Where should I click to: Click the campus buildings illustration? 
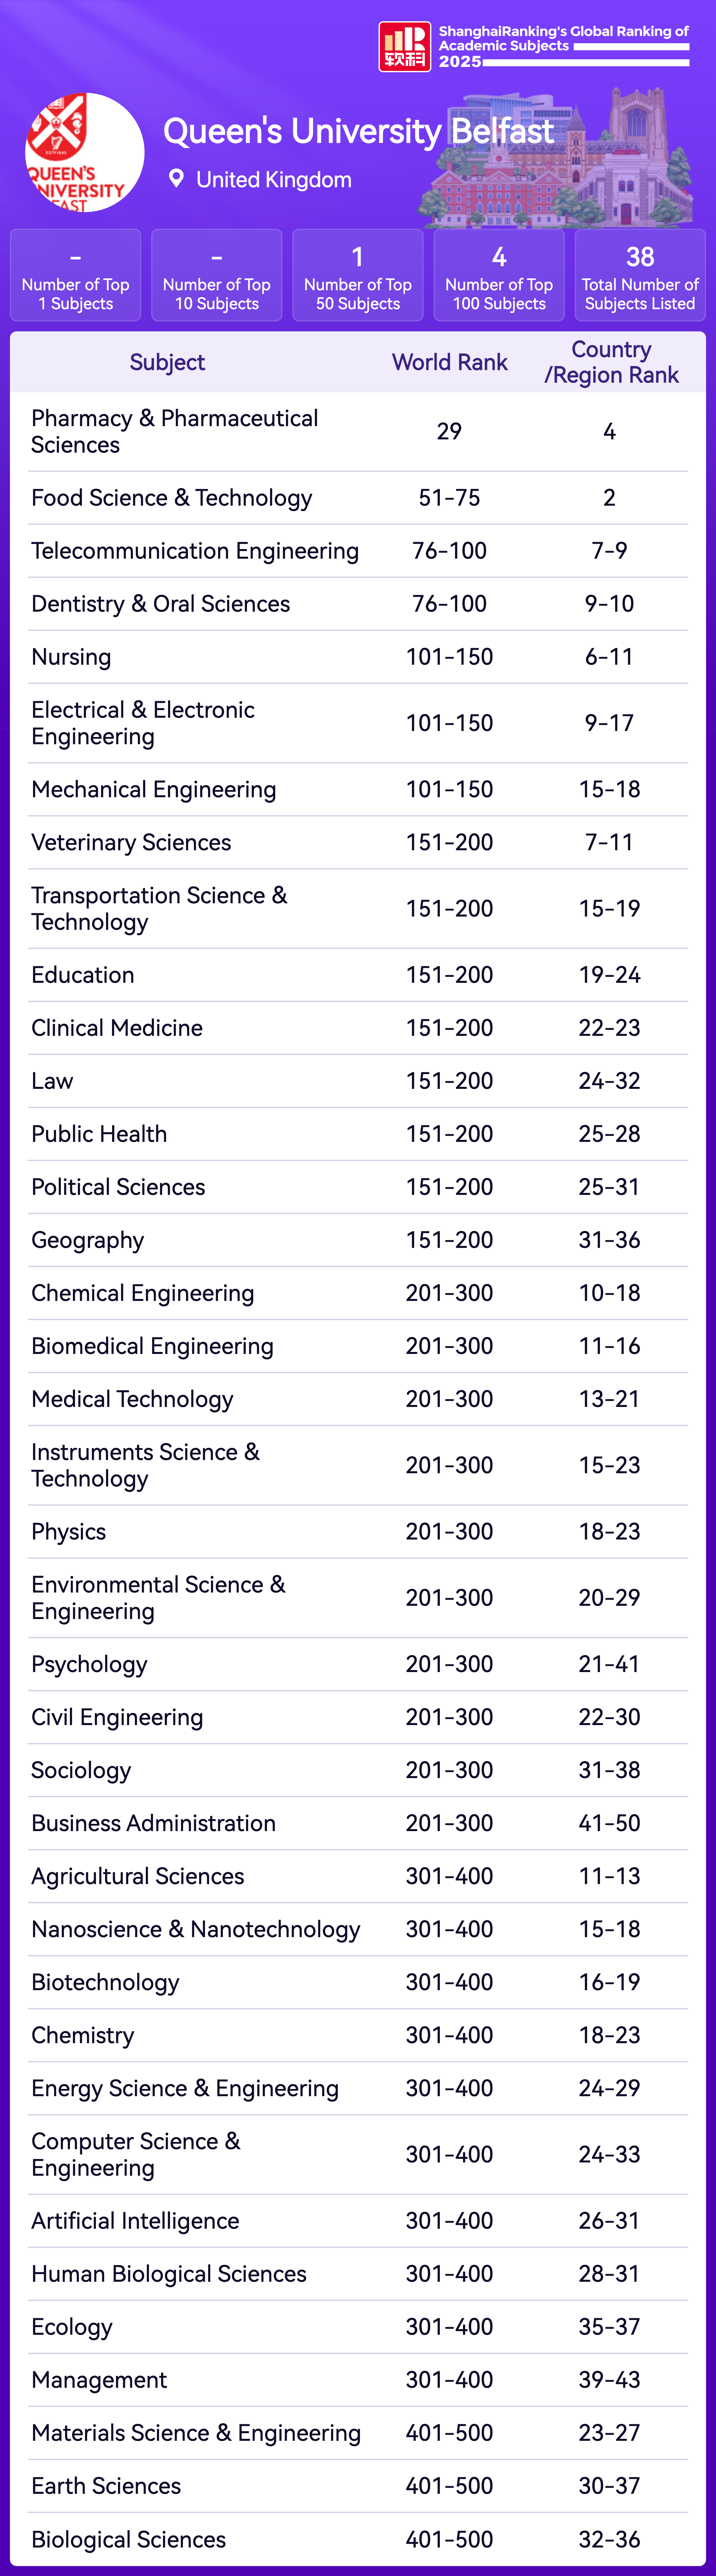coord(560,160)
